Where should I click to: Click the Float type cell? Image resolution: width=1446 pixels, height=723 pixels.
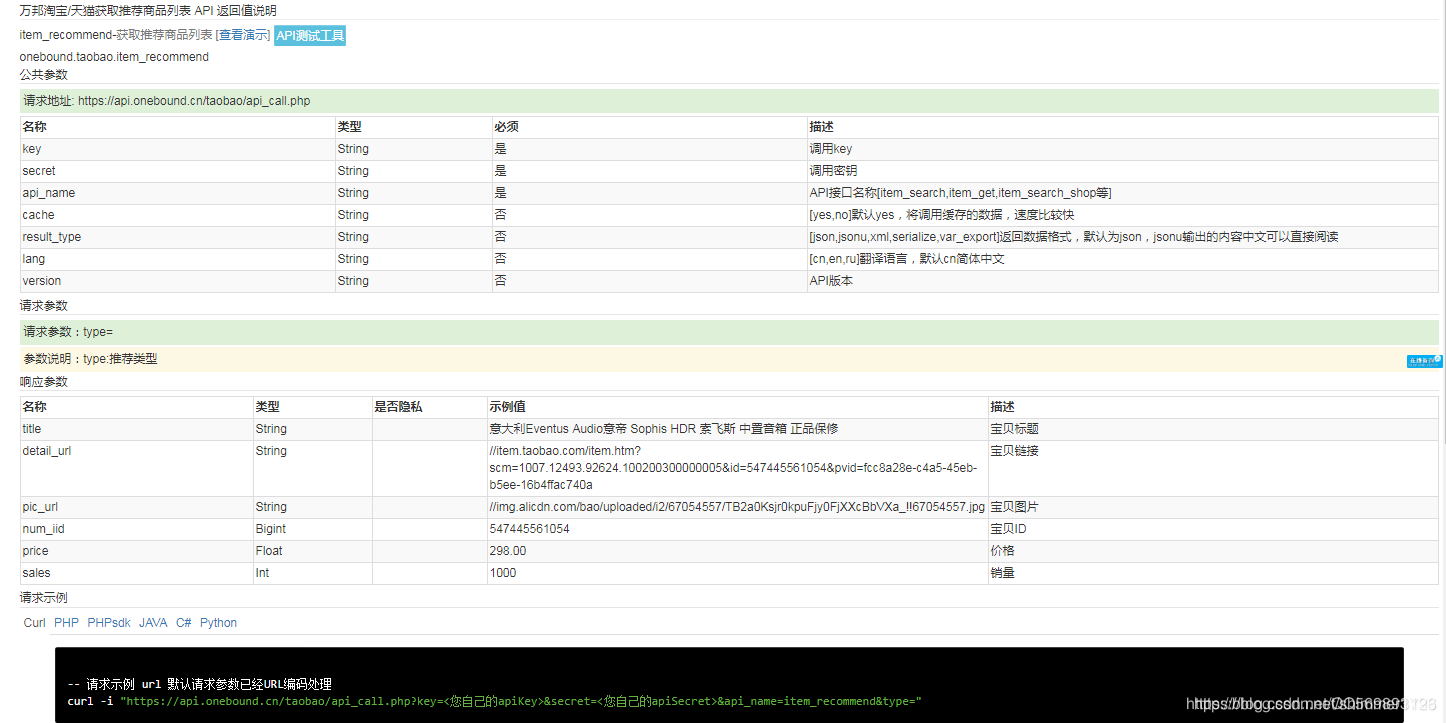pos(313,551)
